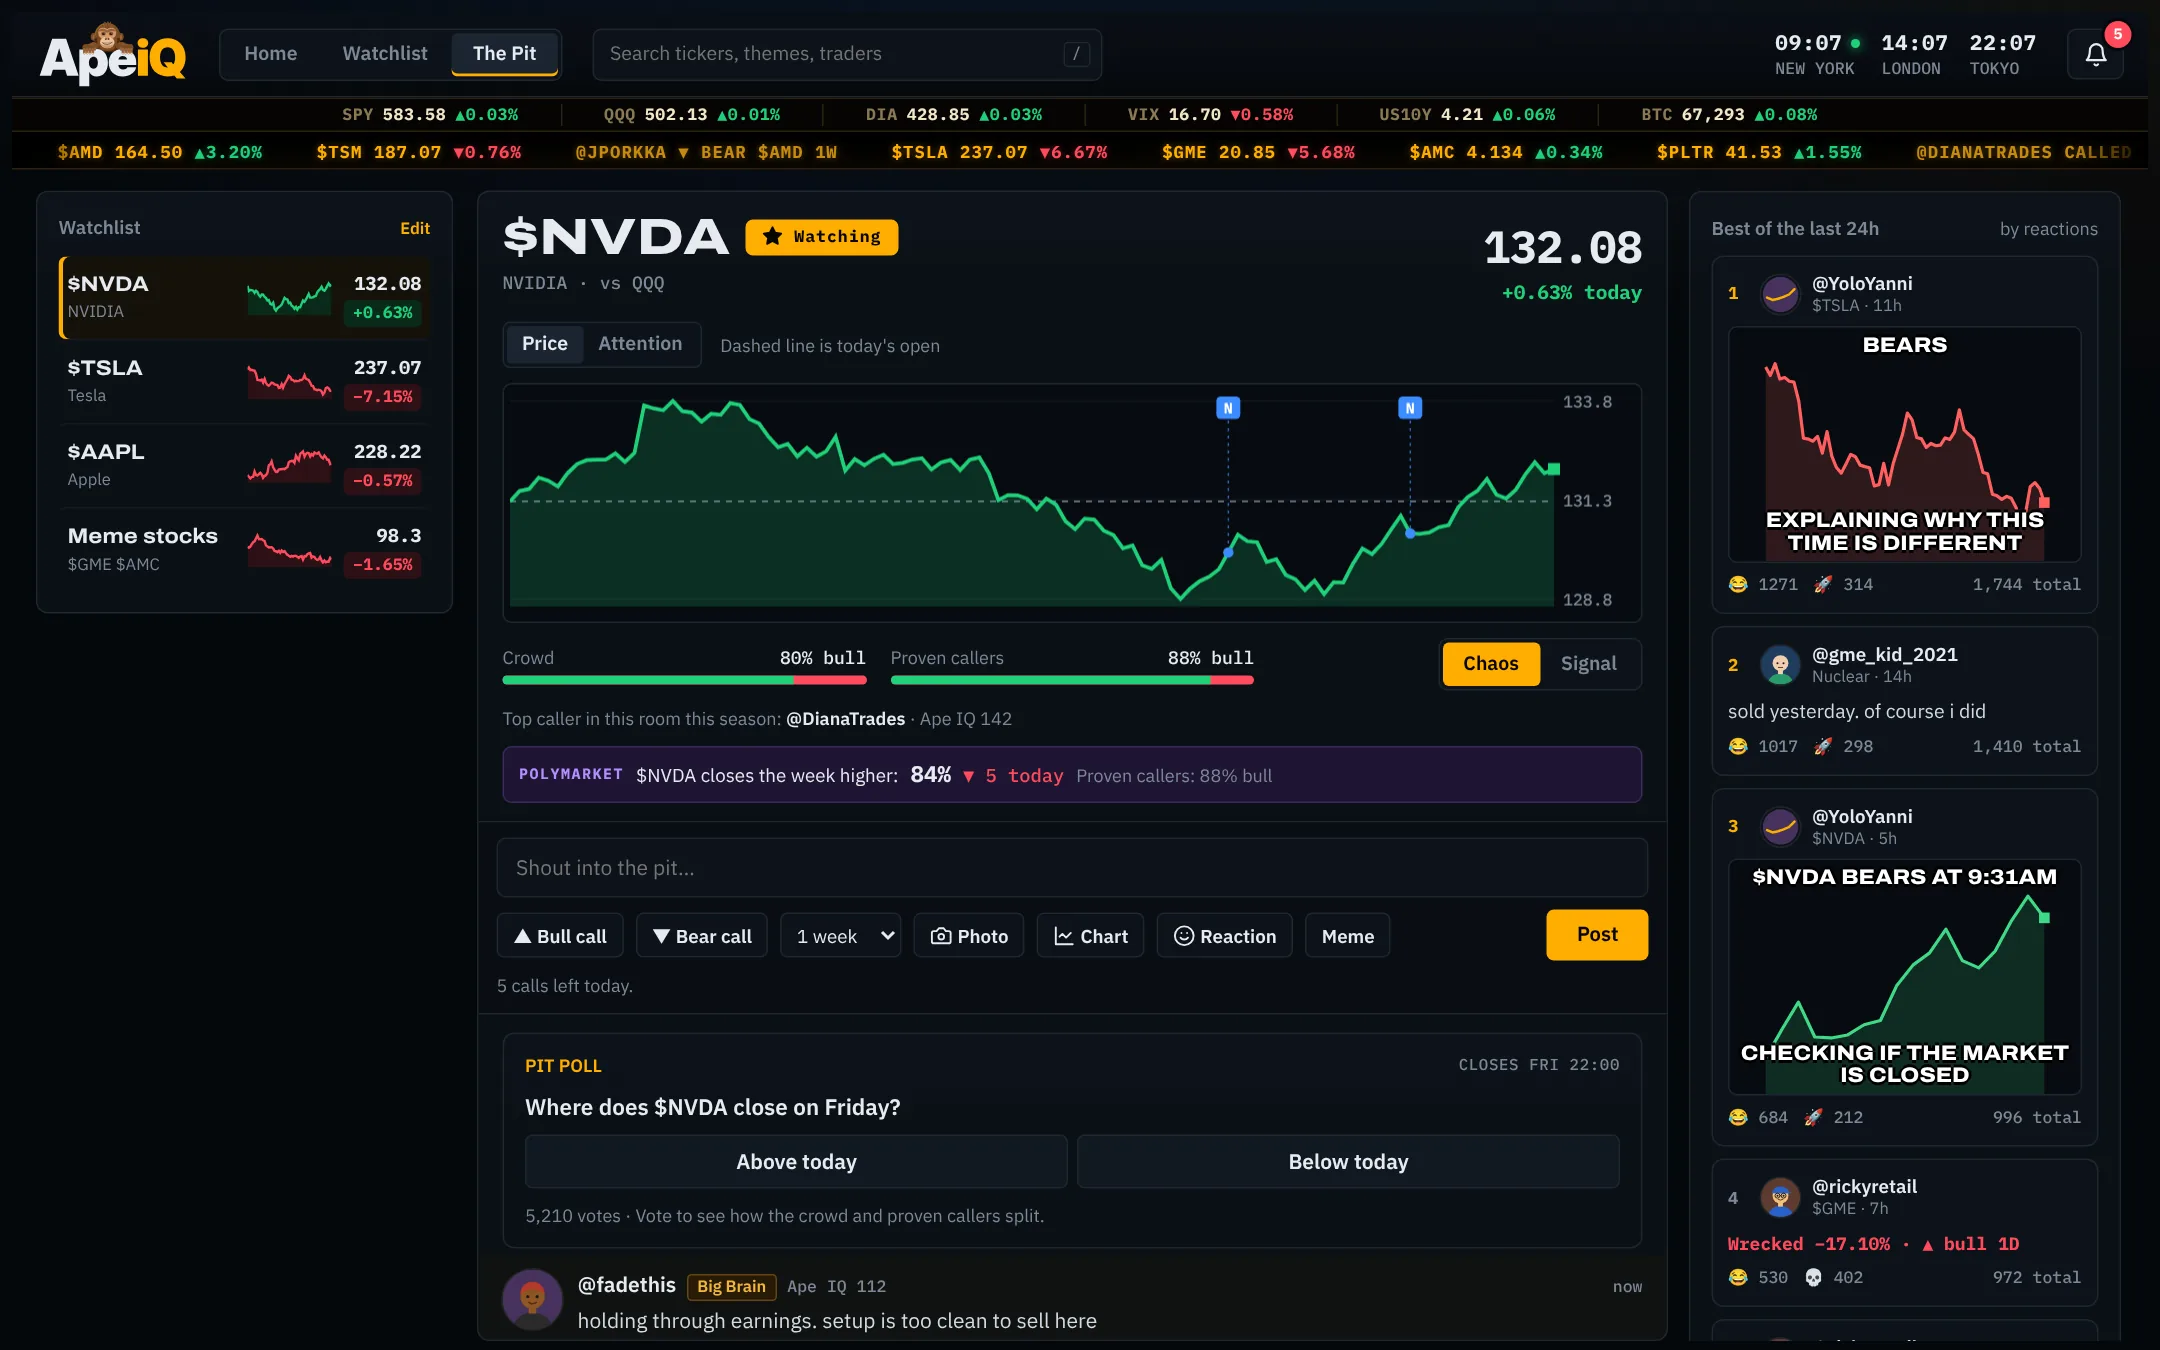The image size is (2160, 1350).
Task: Open the 1 week timeframe dropdown
Action: click(x=841, y=936)
